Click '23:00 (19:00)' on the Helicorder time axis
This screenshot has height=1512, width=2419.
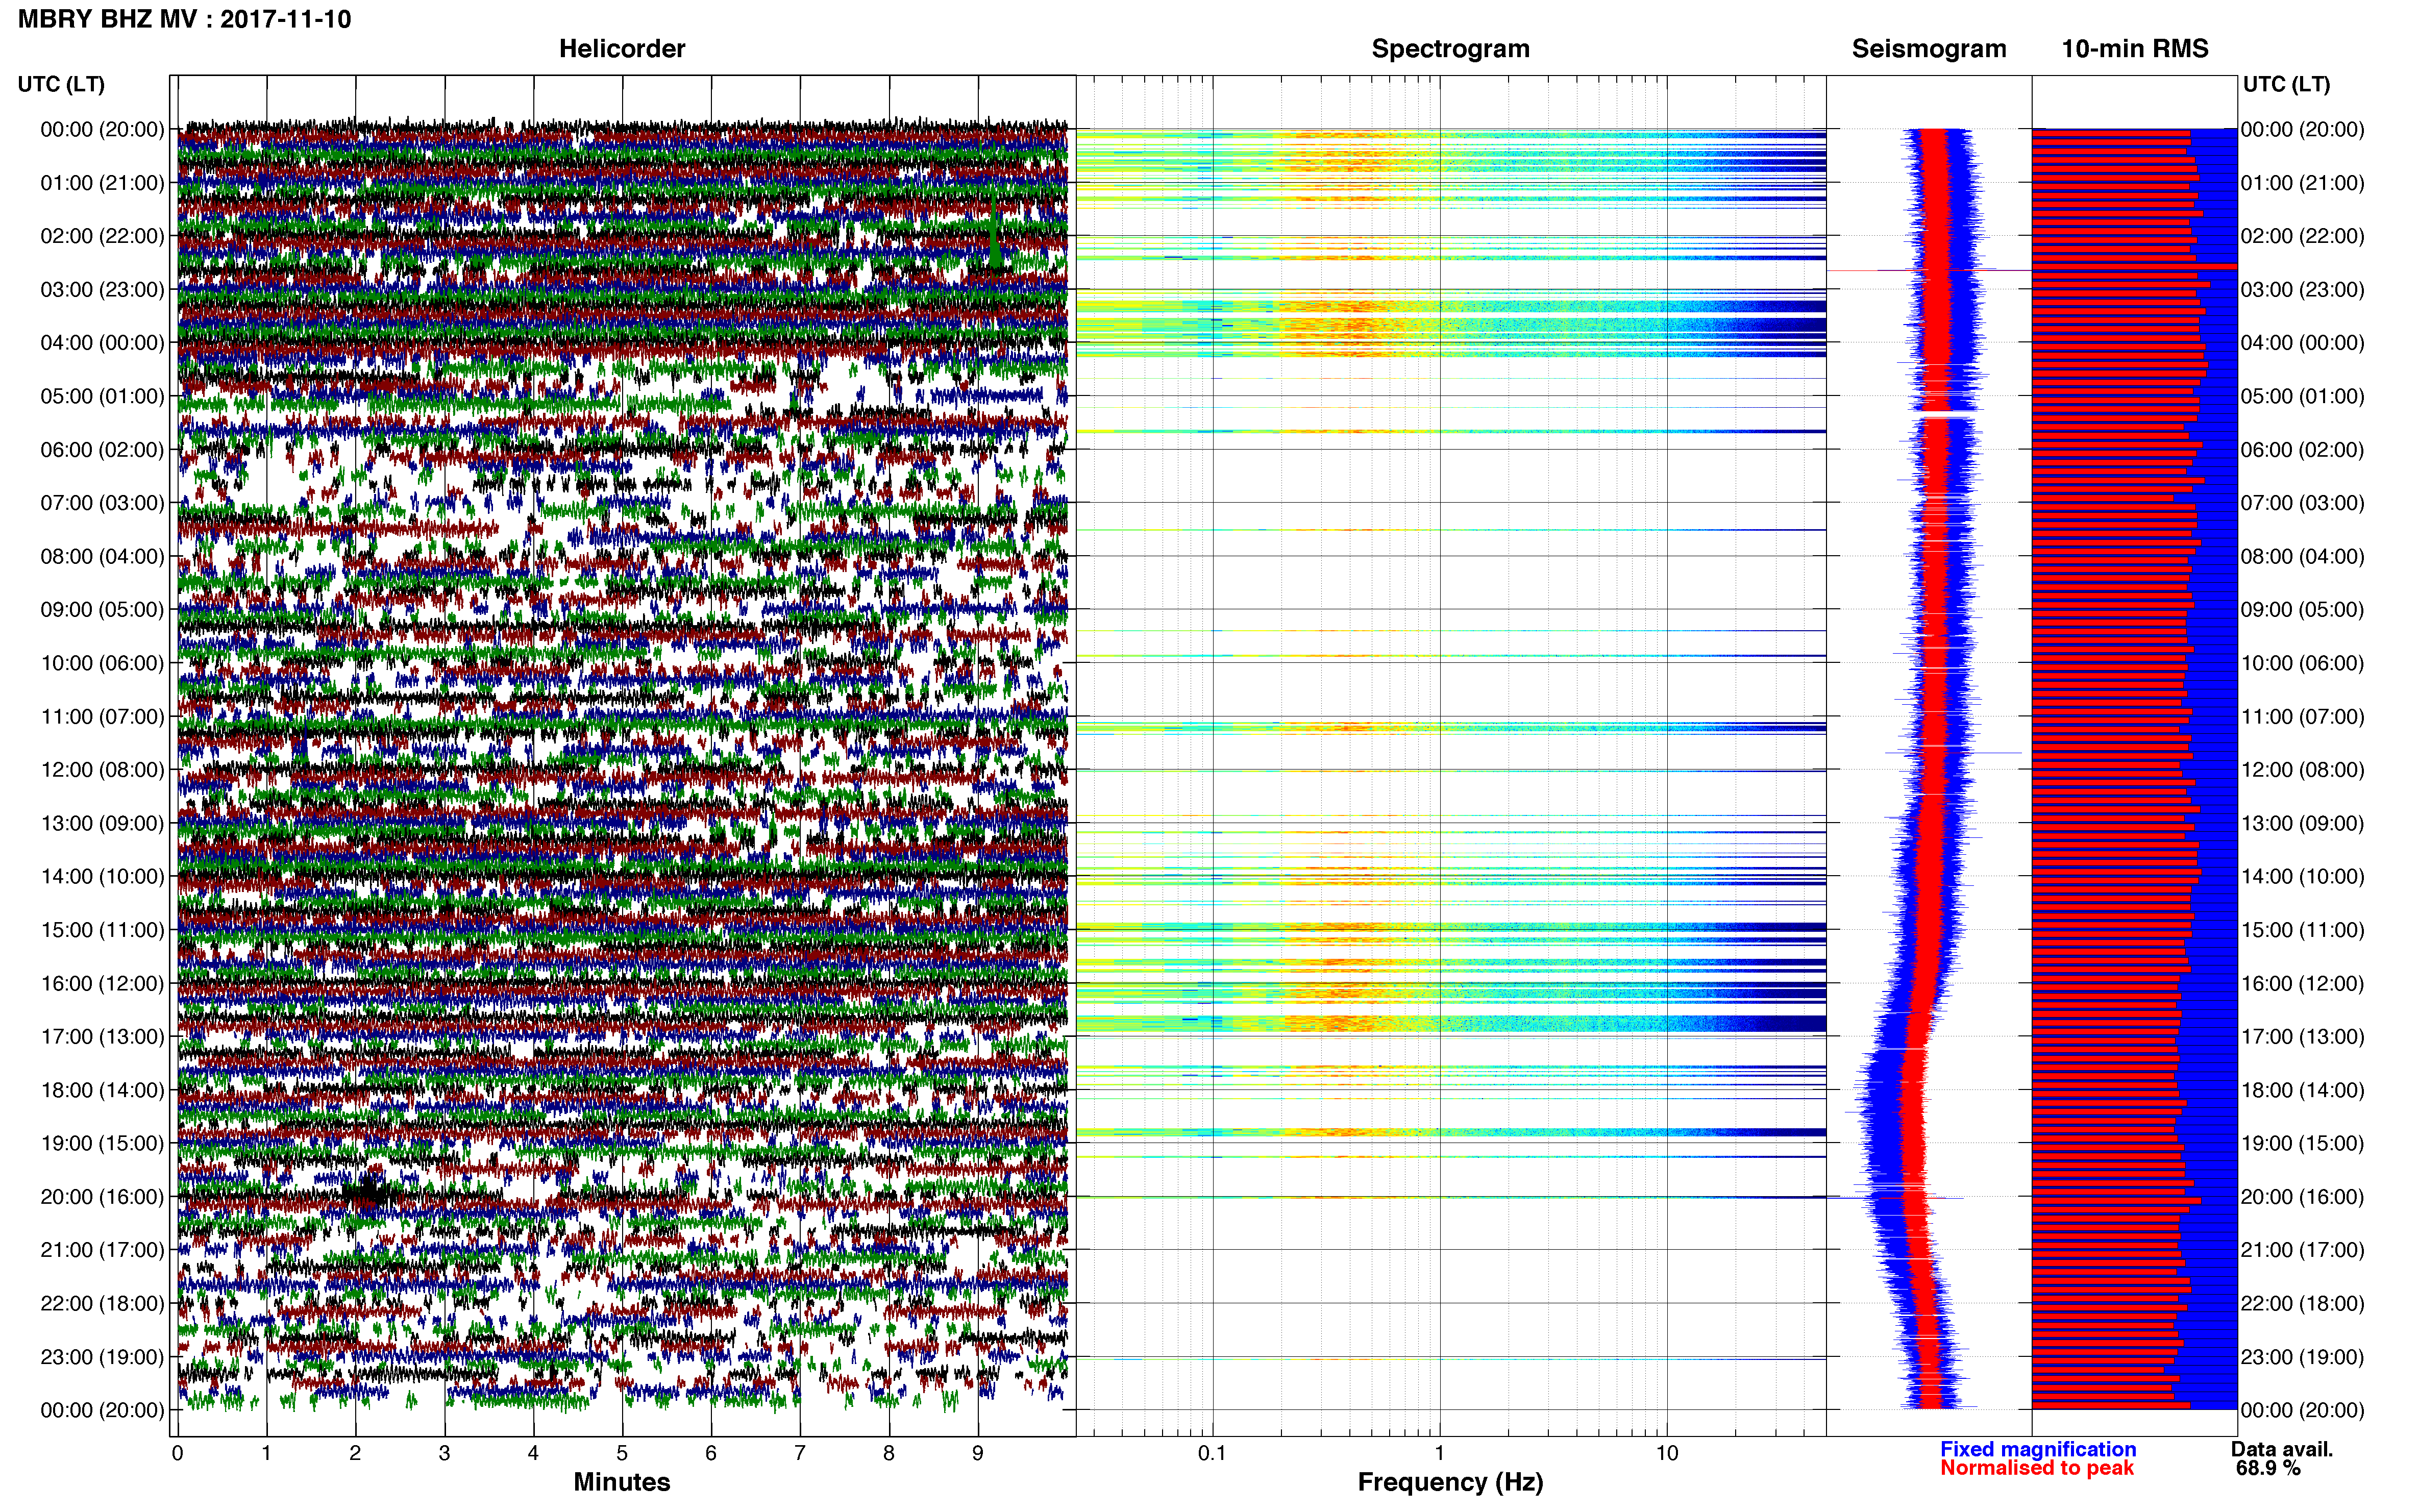102,1357
